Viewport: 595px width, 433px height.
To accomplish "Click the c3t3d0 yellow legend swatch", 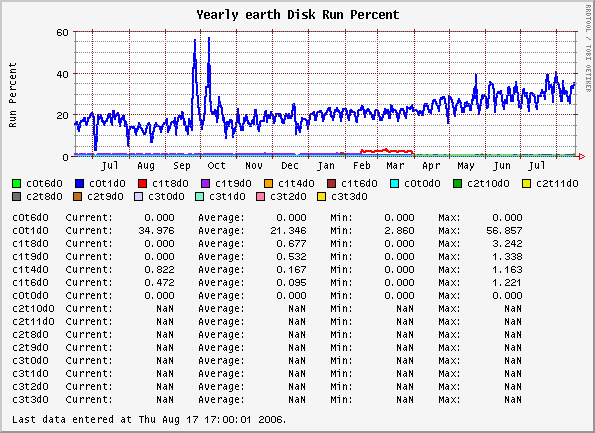I will [322, 197].
